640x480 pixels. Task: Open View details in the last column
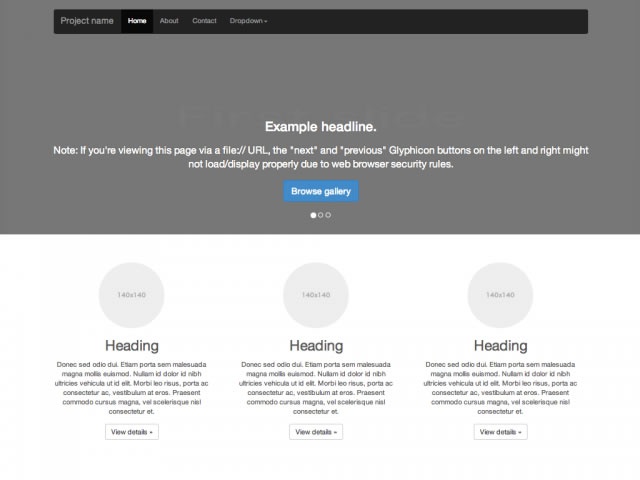(500, 432)
